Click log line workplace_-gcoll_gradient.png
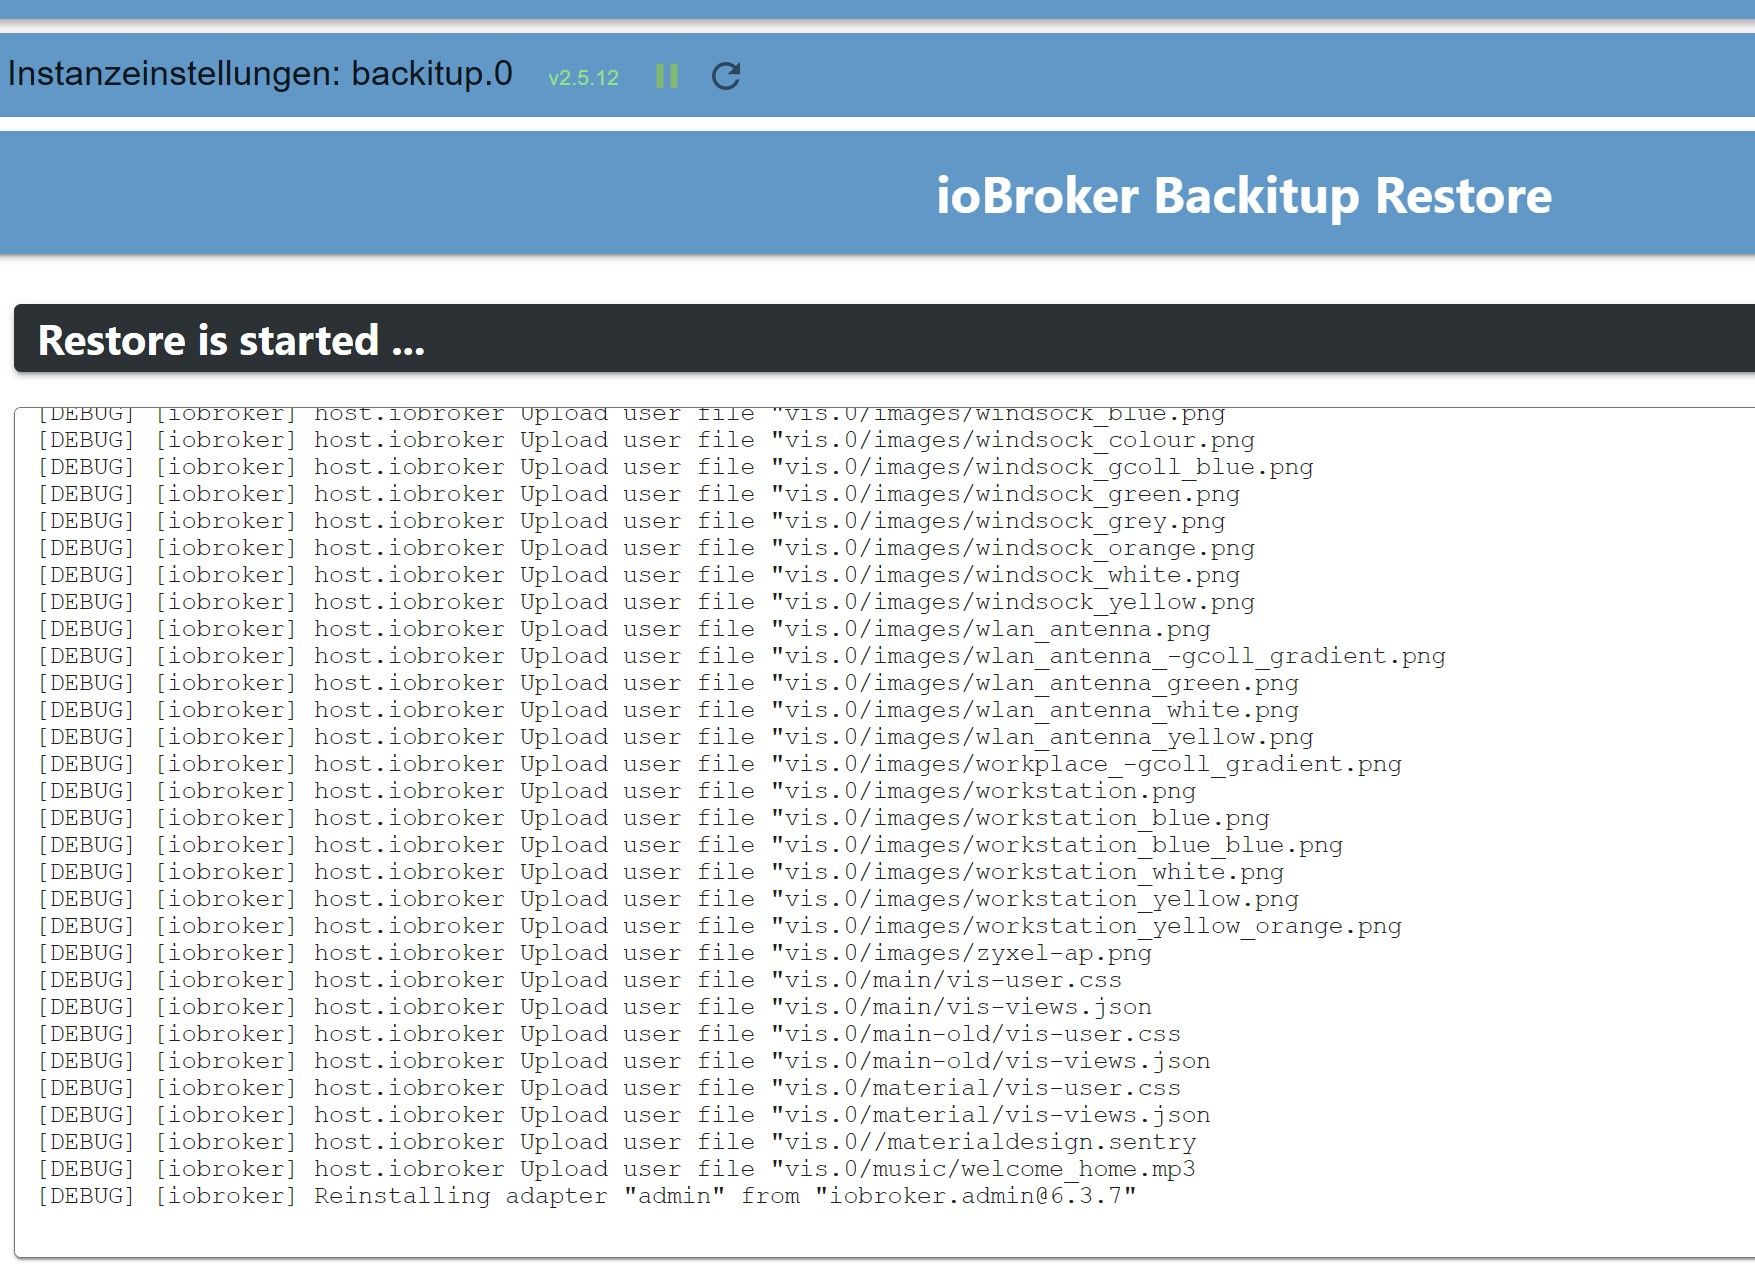This screenshot has width=1755, height=1277. [720, 764]
